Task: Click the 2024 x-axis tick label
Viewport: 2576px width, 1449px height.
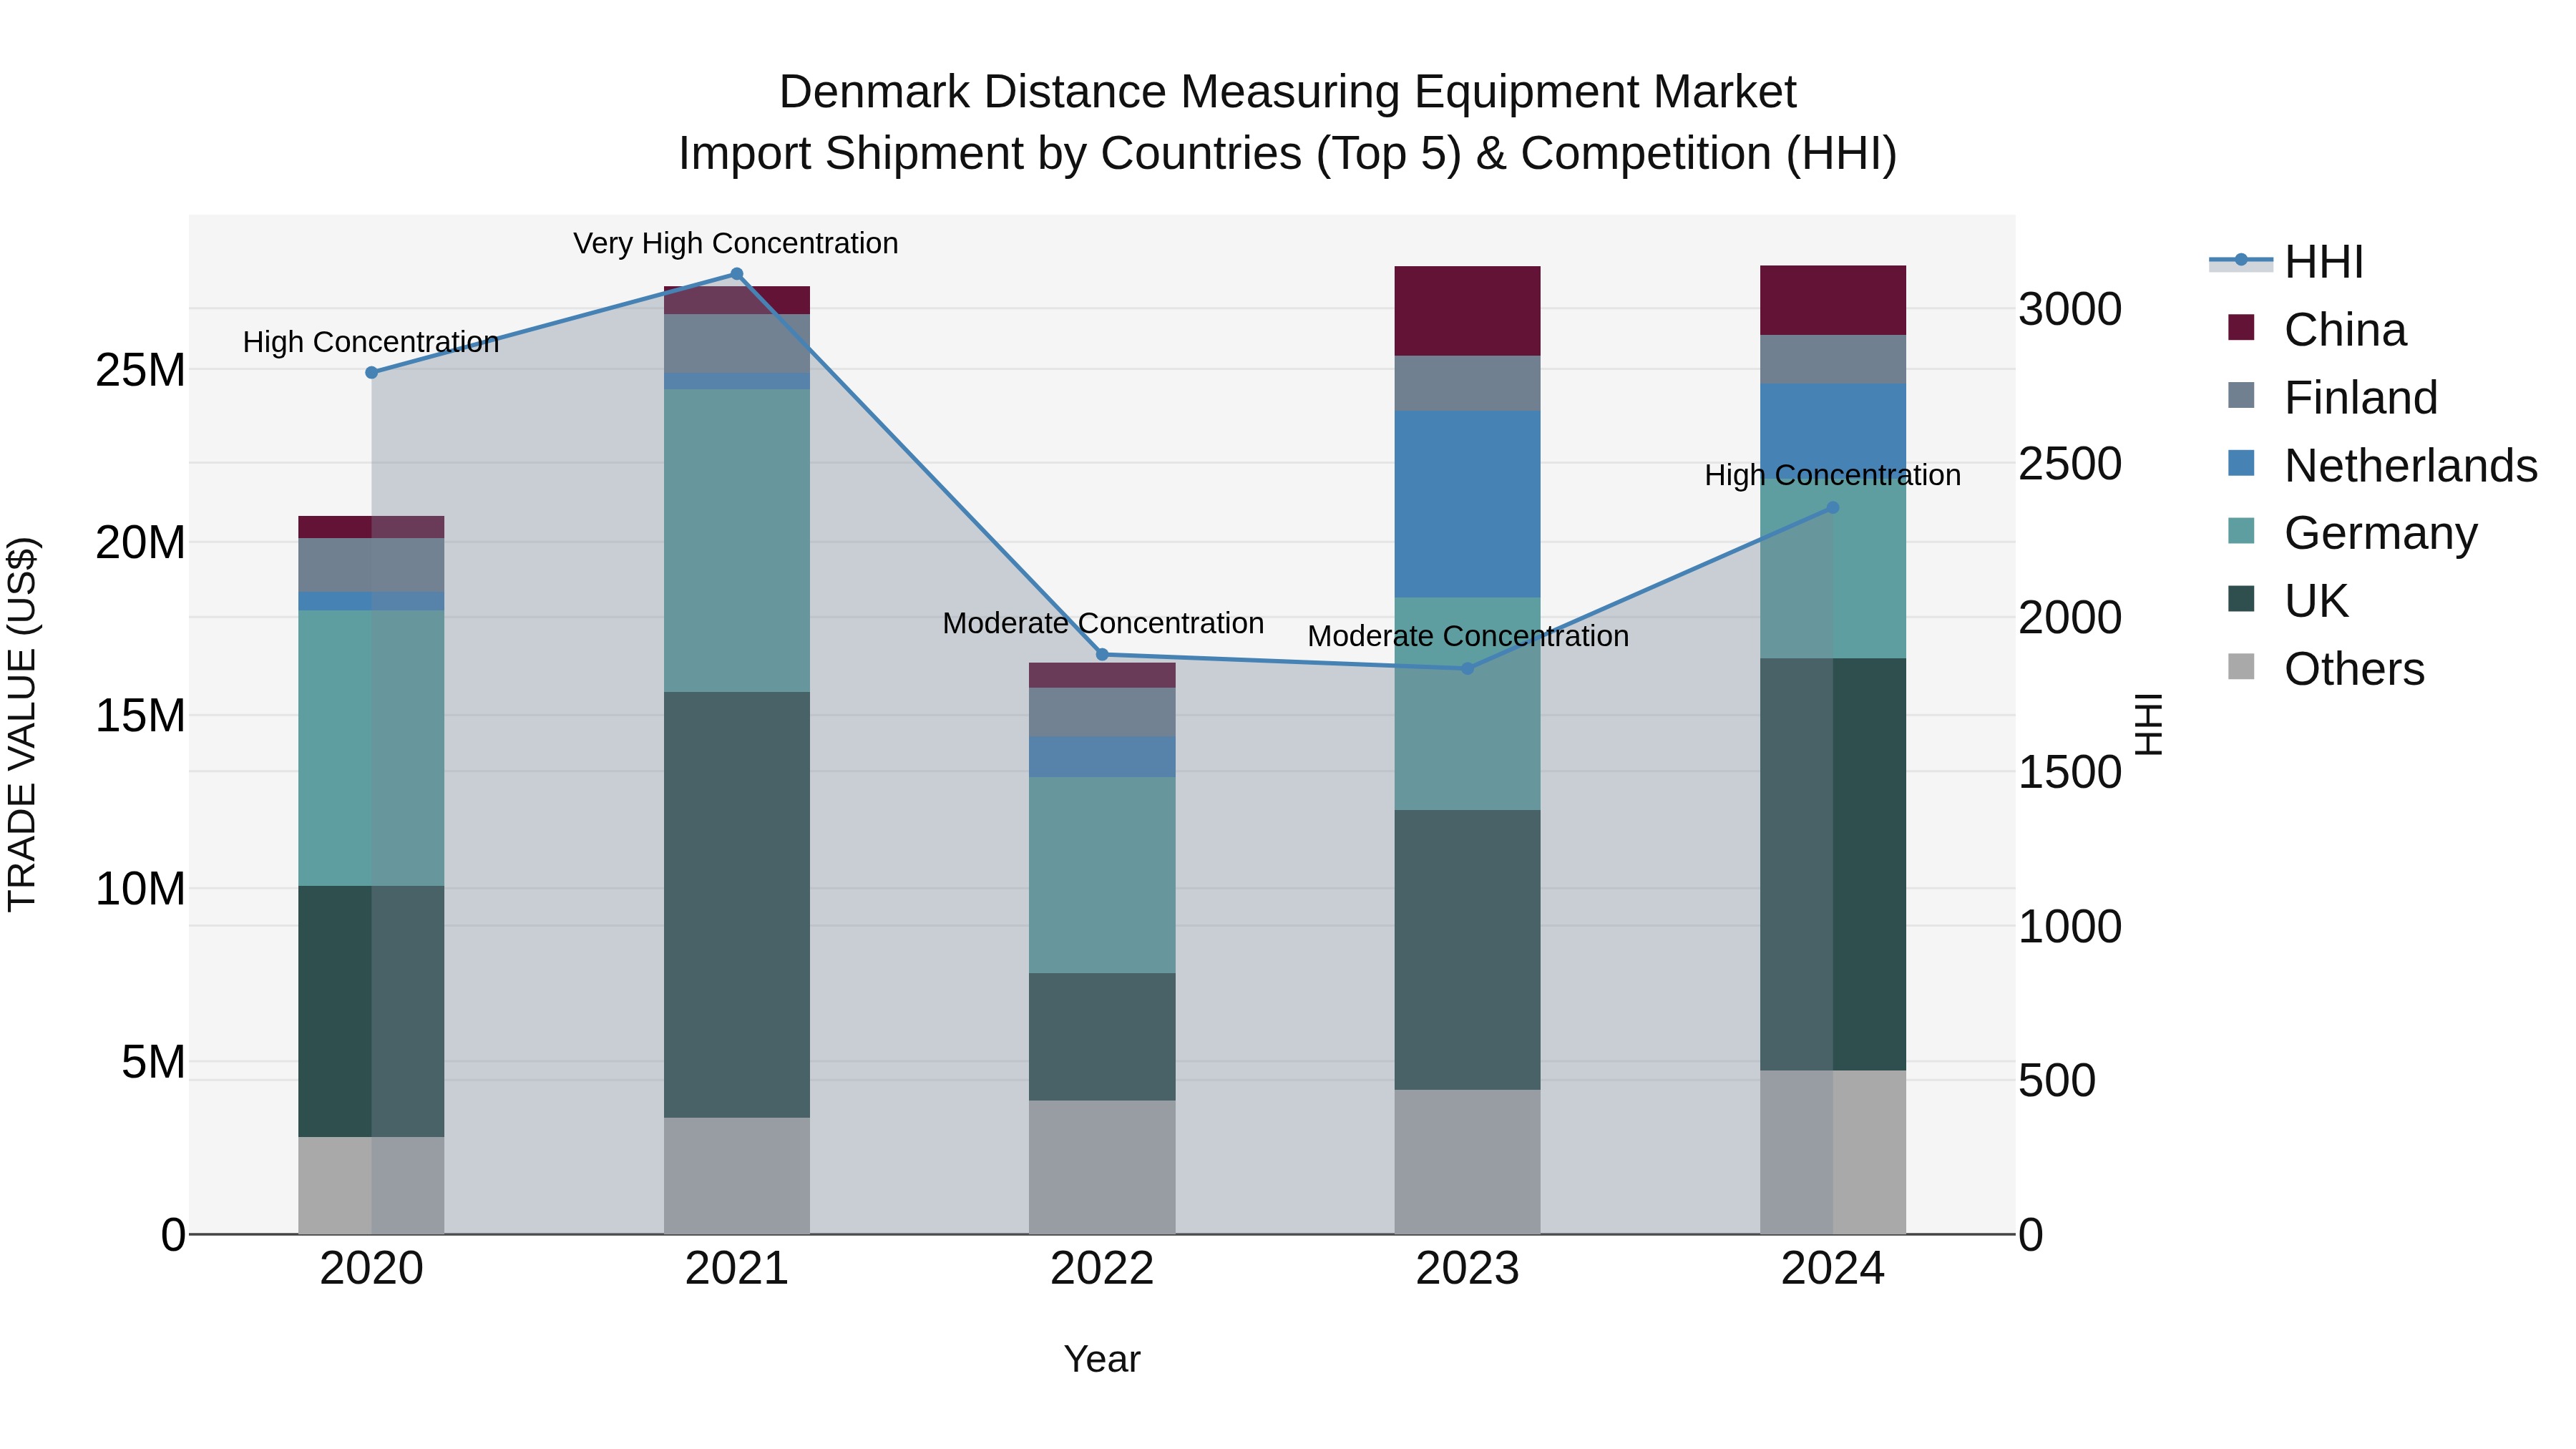Action: pos(1832,1269)
